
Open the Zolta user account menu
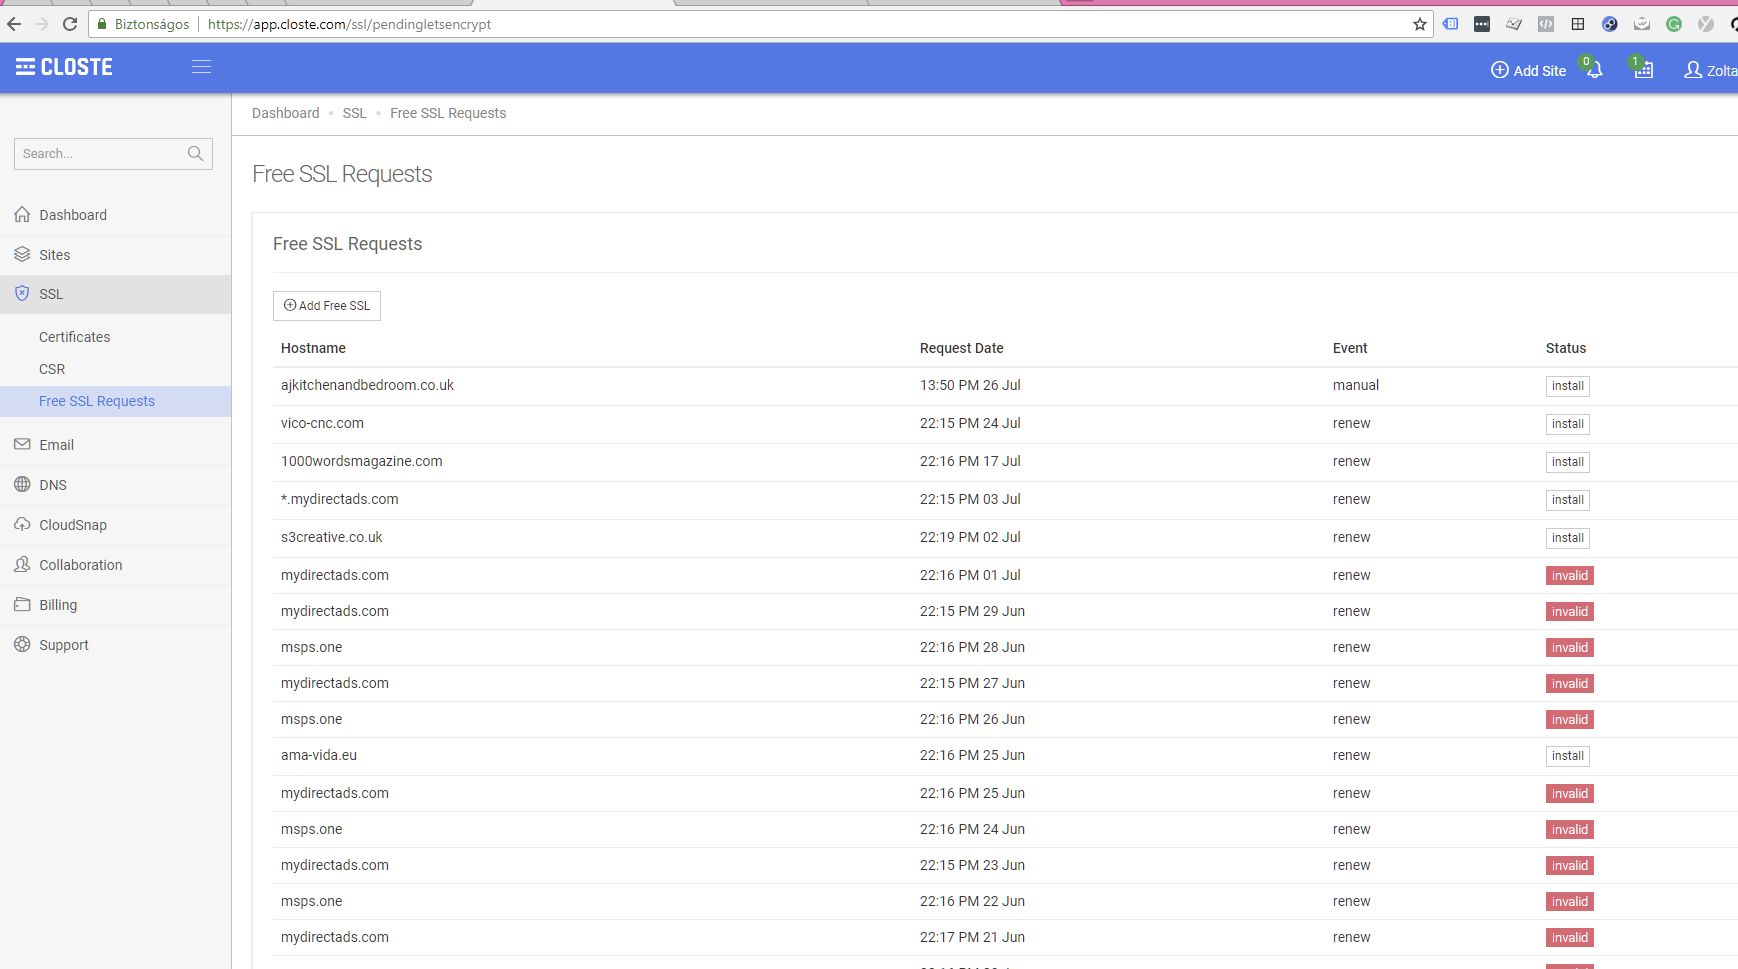point(1710,70)
